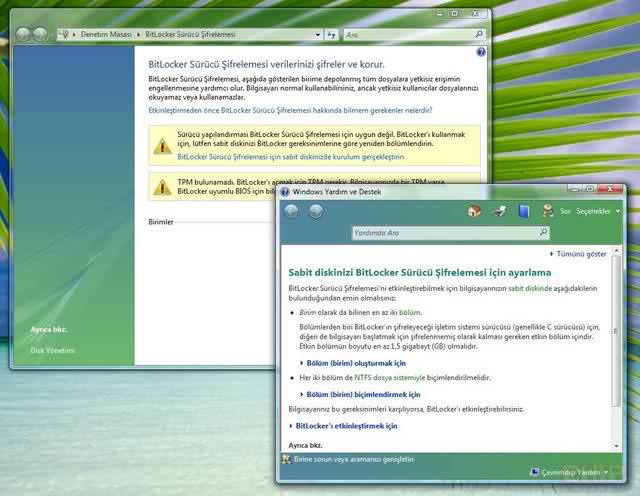Screen dimensions: 640x496
Task: Click the people icon beside Birine sorun
Action: 286,459
